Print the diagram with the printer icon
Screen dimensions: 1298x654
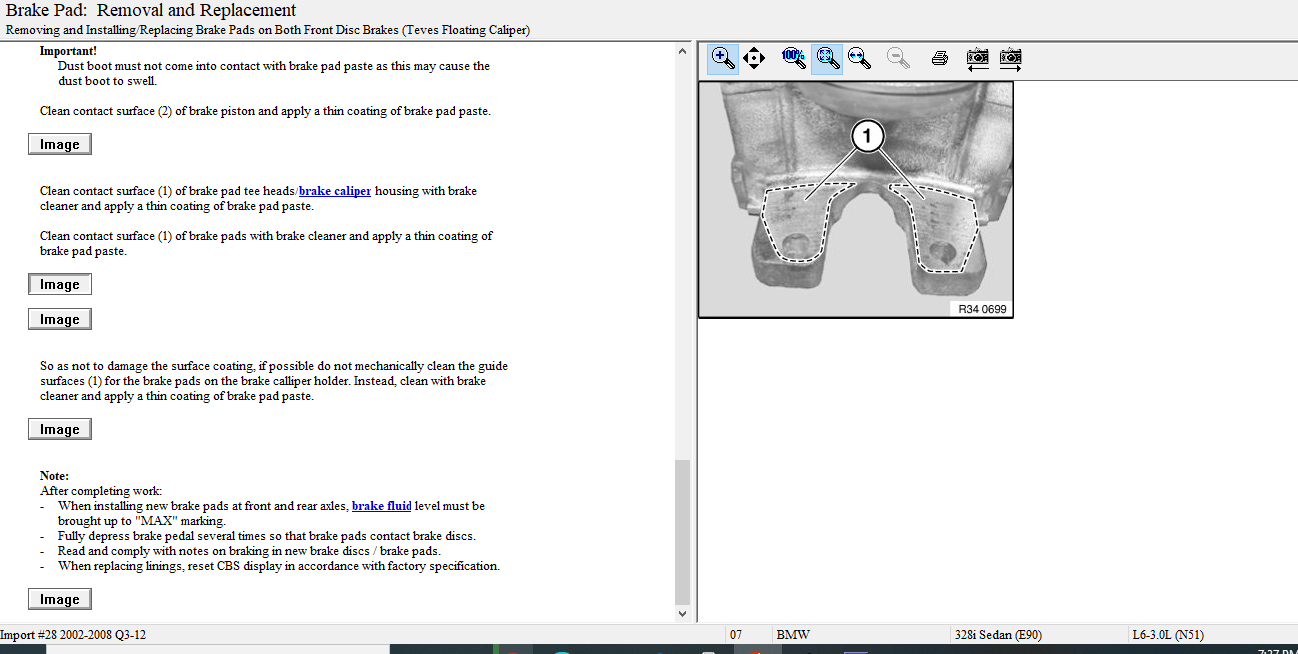(x=939, y=58)
